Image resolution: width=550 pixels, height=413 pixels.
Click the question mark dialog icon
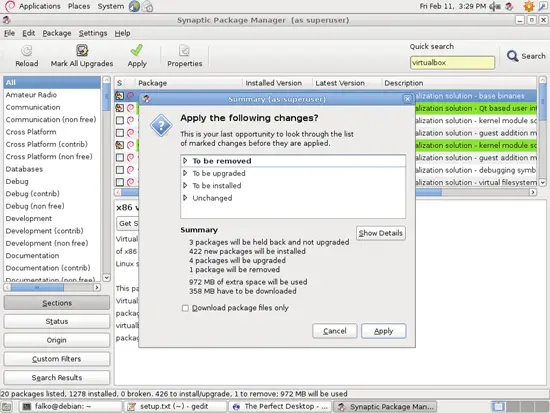coord(161,125)
